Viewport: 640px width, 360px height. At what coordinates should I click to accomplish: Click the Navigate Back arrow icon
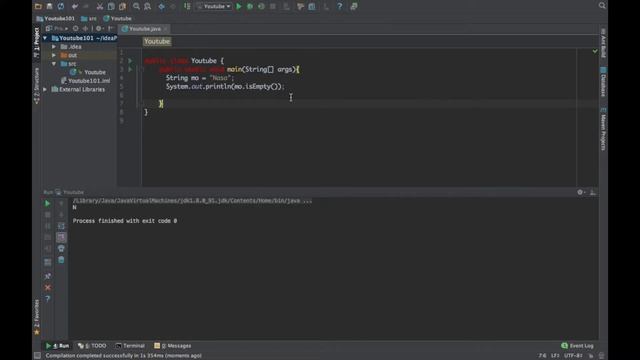(162, 6)
